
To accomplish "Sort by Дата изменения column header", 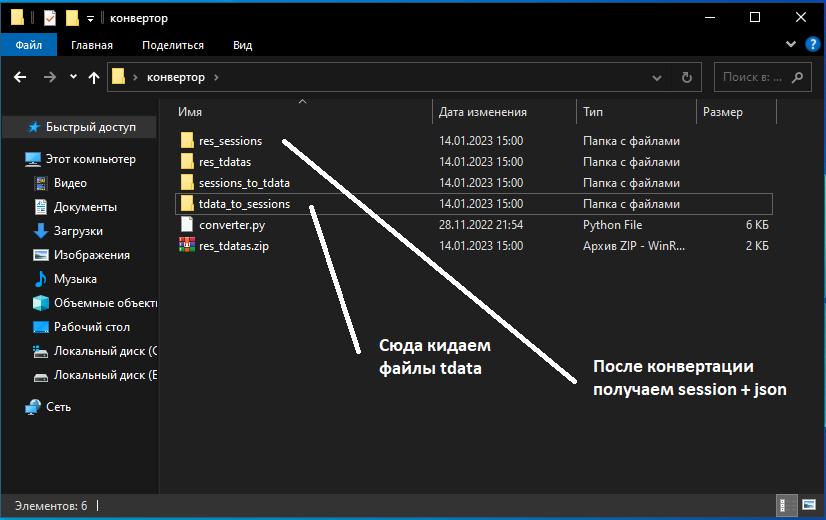I will point(482,112).
